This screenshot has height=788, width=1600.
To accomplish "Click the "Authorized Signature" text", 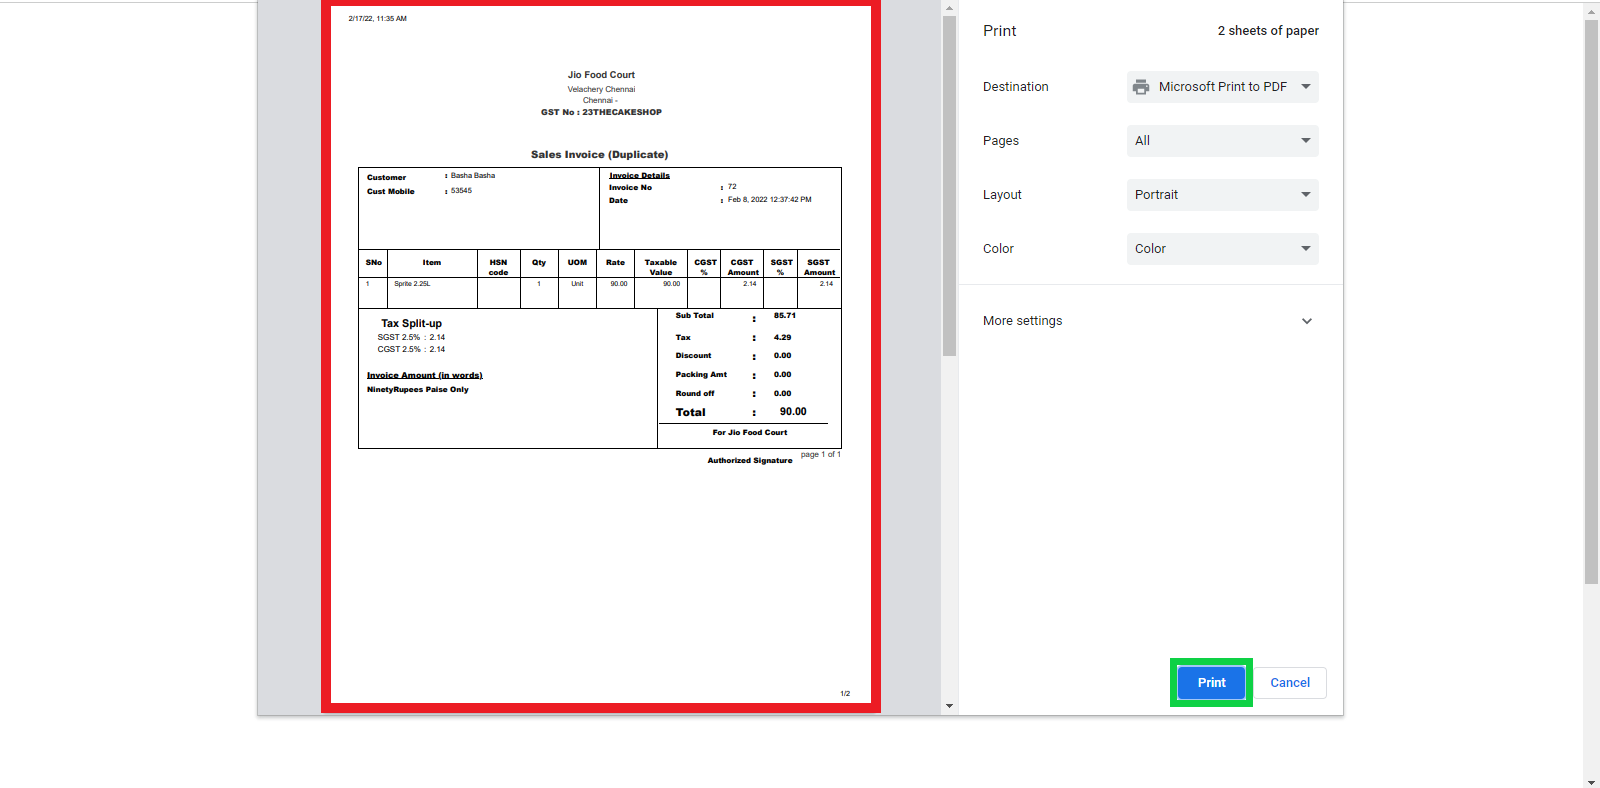I will pos(750,461).
